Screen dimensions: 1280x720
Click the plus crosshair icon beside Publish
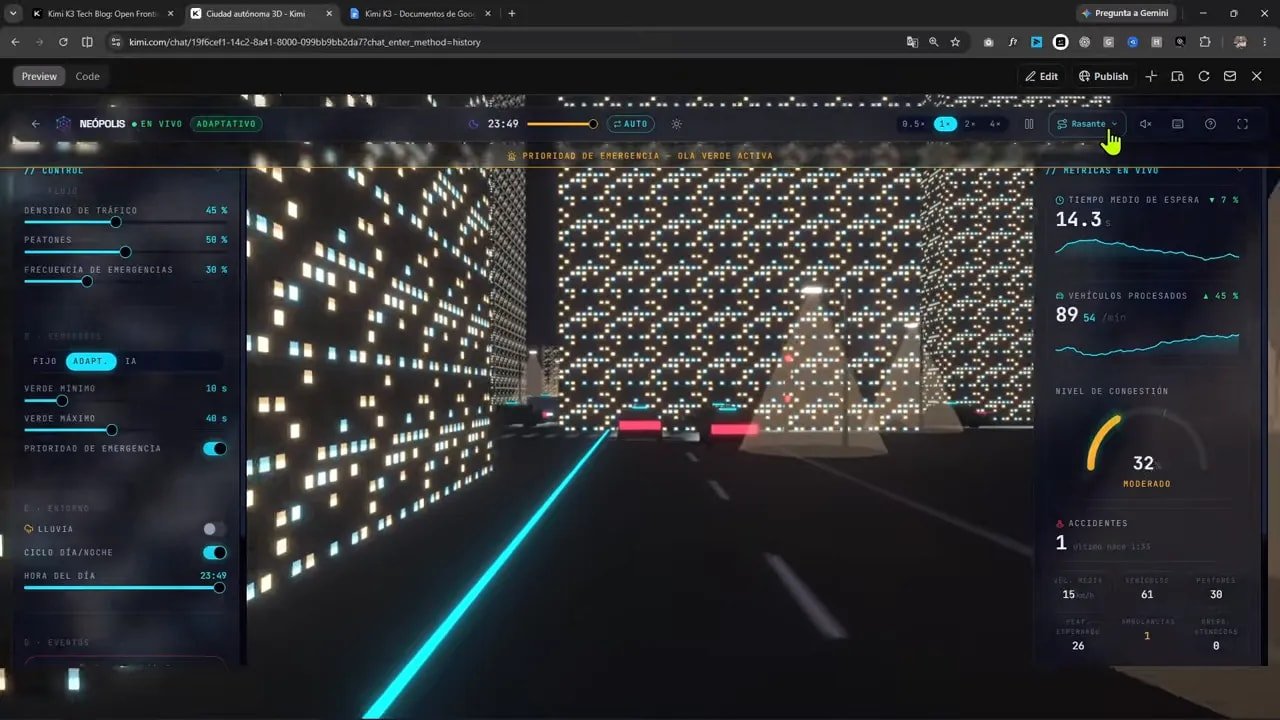[x=1151, y=76]
